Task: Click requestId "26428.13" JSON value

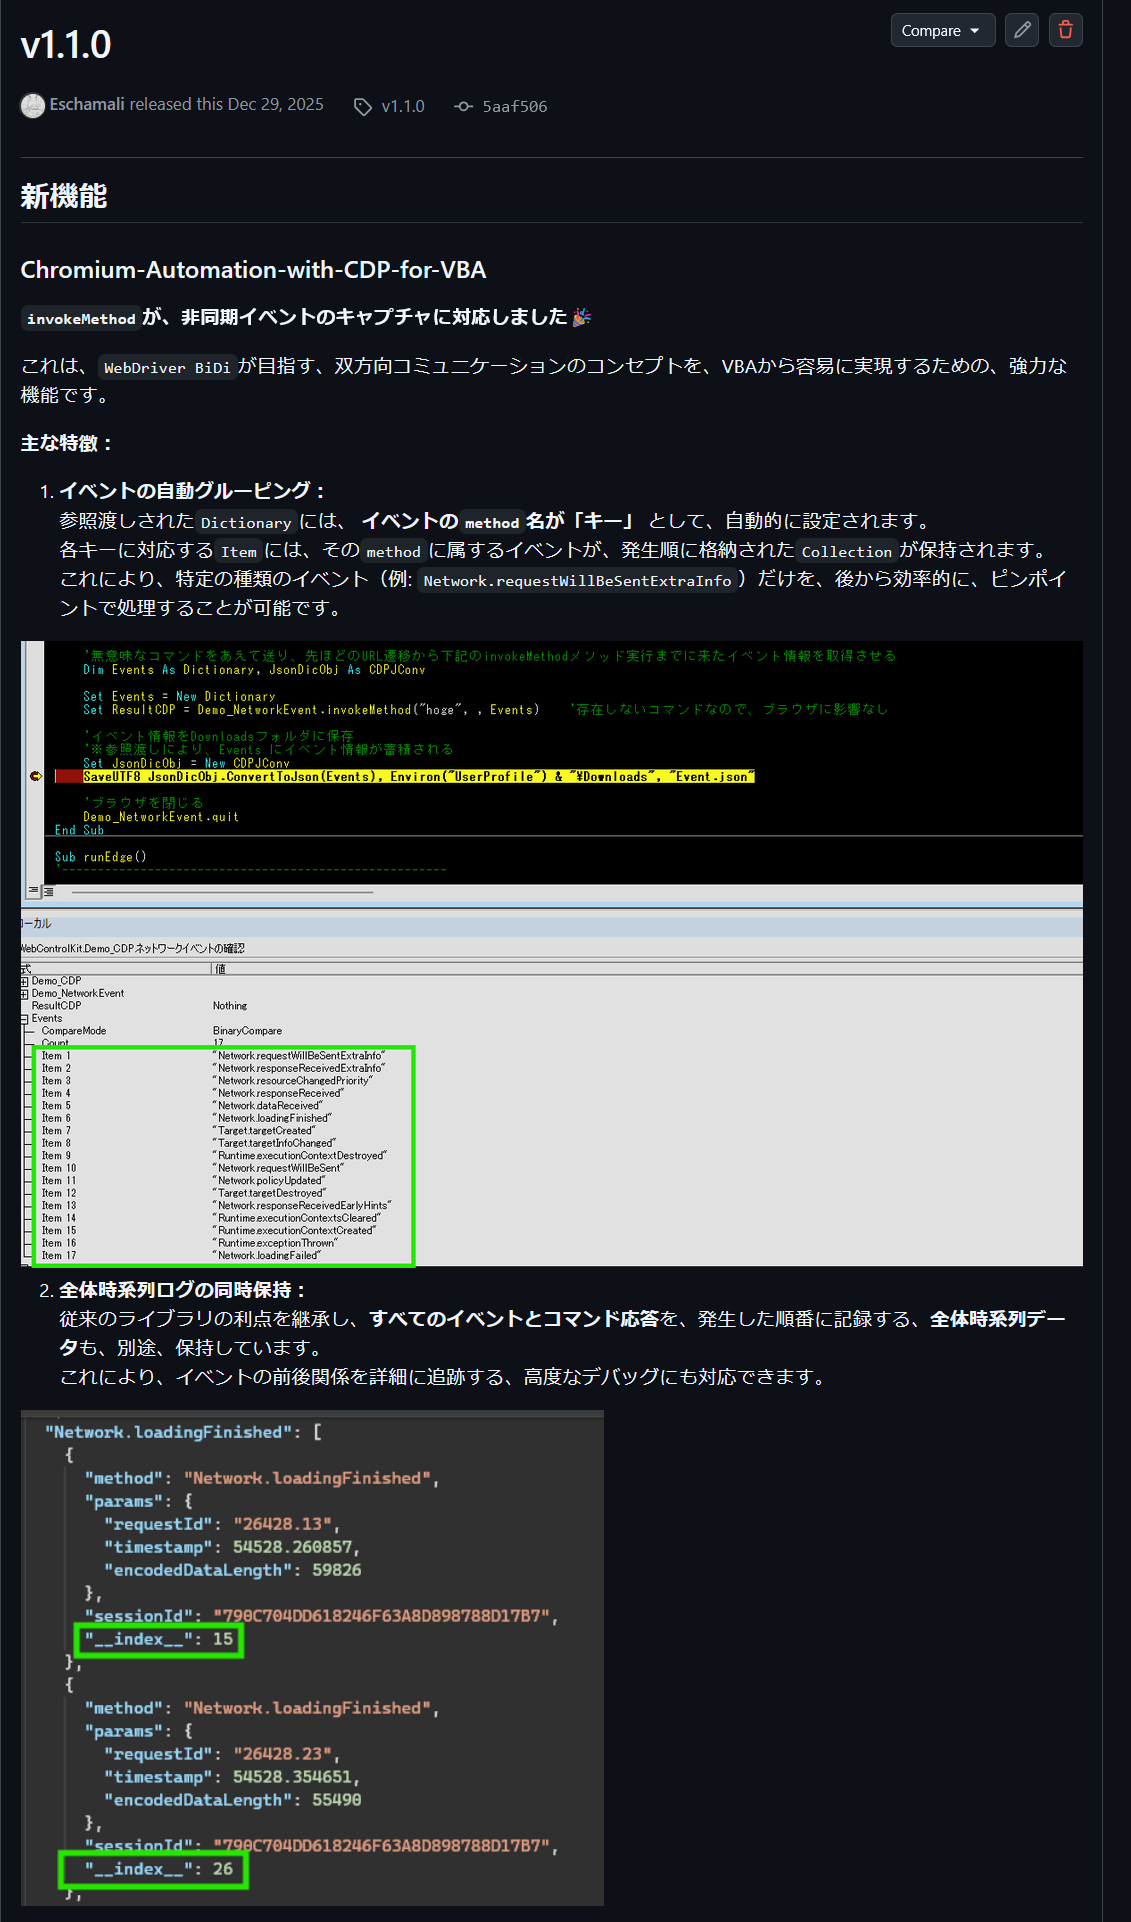Action: click(285, 1524)
